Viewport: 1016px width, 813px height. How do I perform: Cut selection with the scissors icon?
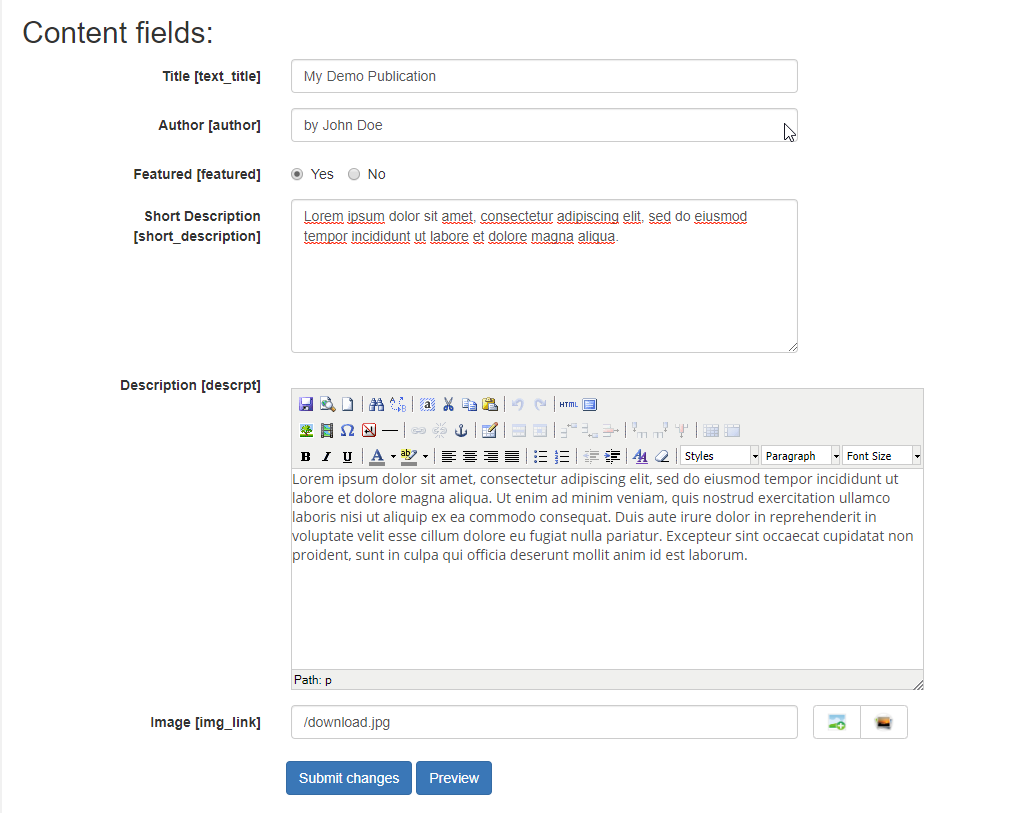coord(448,404)
